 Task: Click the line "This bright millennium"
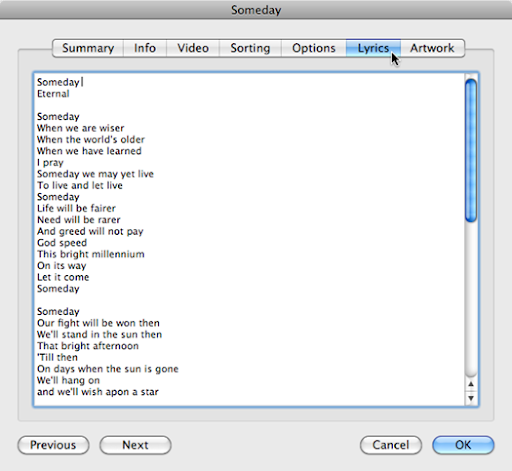91,254
